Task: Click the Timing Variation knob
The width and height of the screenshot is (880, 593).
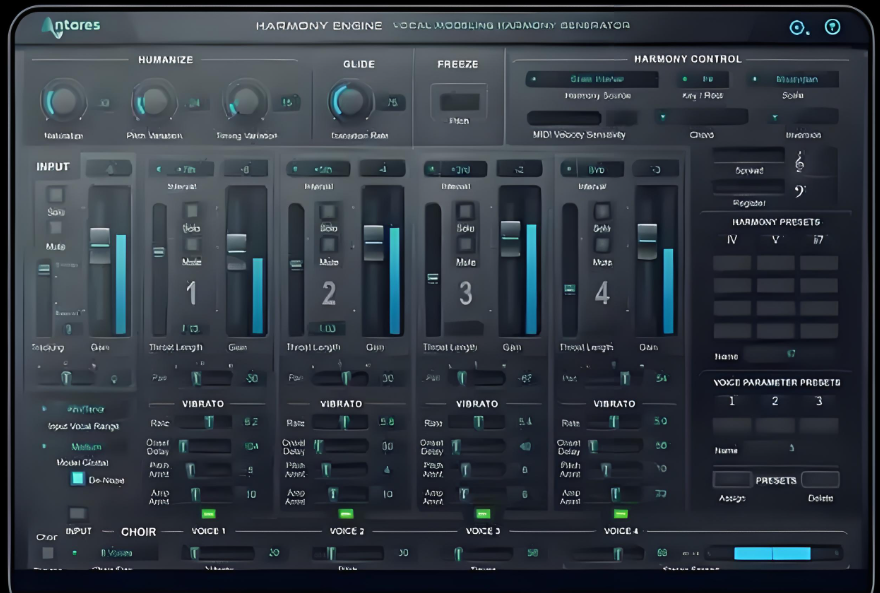Action: (245, 102)
